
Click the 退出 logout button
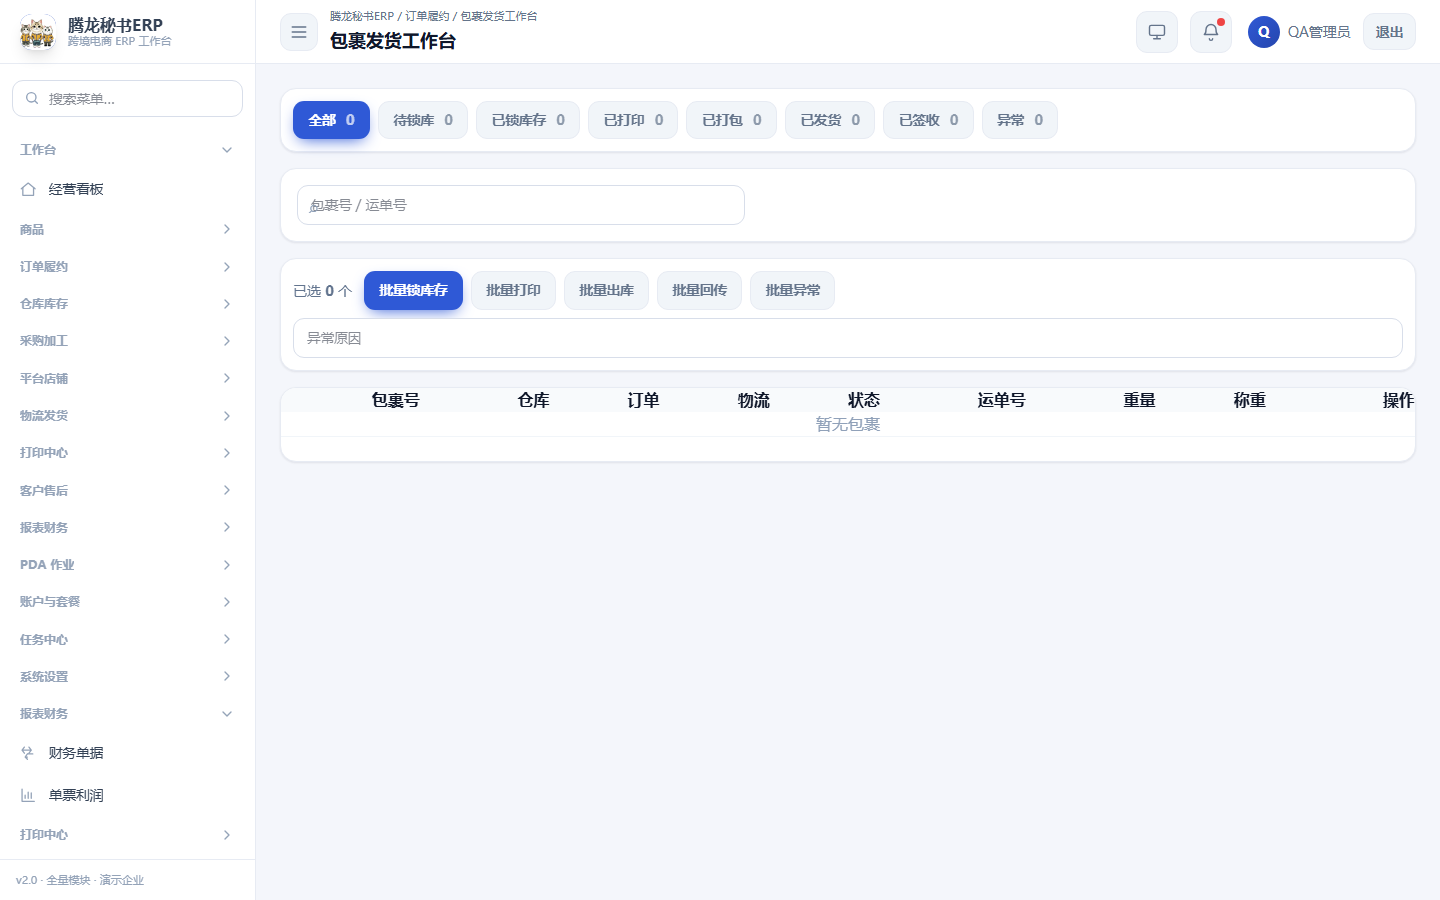click(x=1389, y=32)
